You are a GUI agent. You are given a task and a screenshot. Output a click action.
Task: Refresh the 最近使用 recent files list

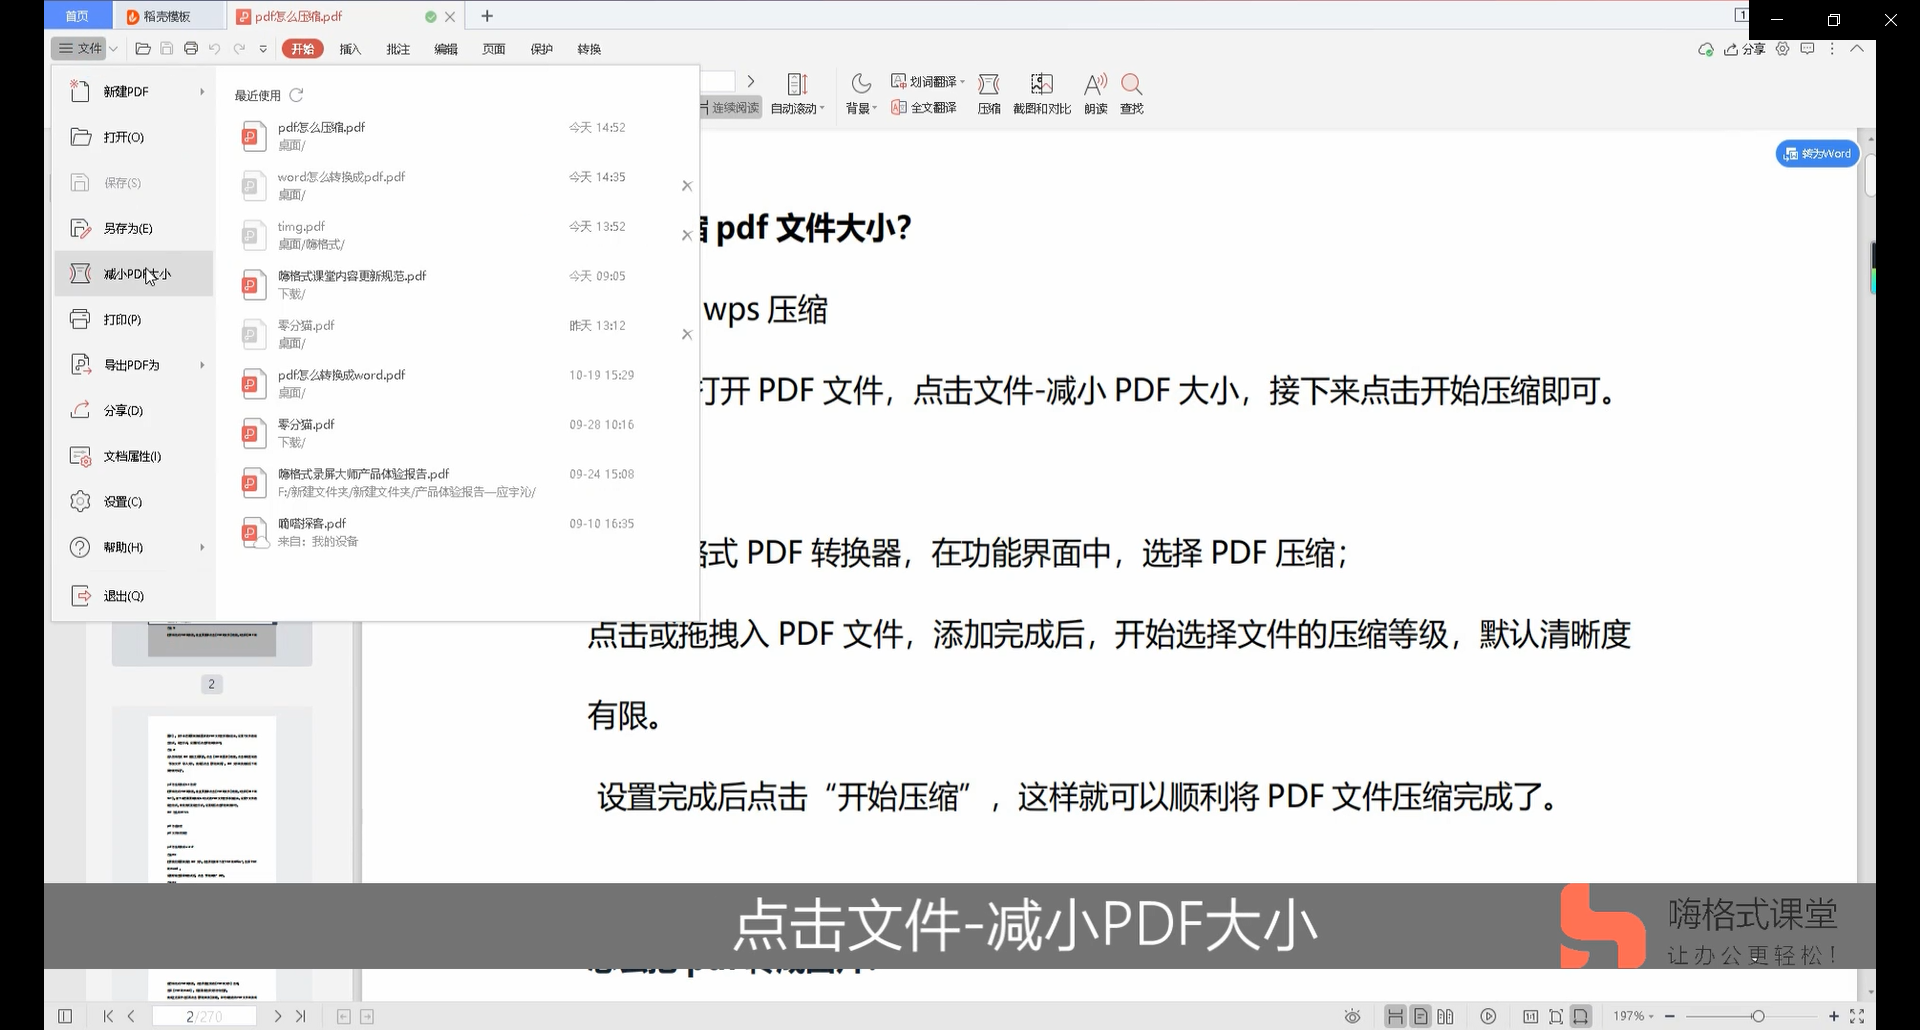(296, 95)
